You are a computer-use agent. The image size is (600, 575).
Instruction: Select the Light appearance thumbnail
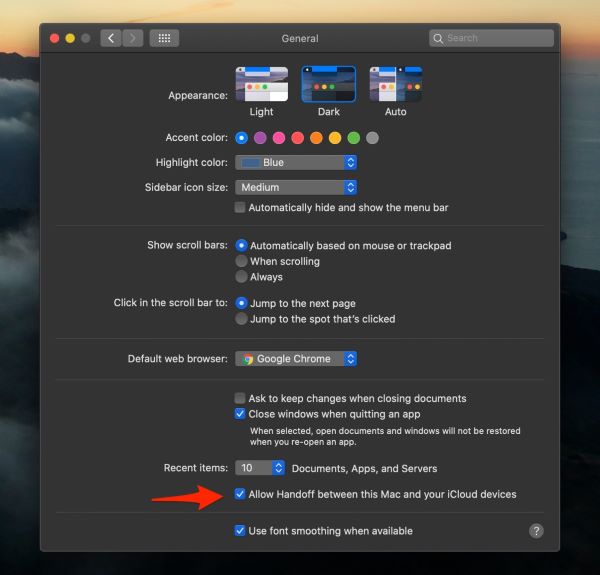[x=262, y=84]
